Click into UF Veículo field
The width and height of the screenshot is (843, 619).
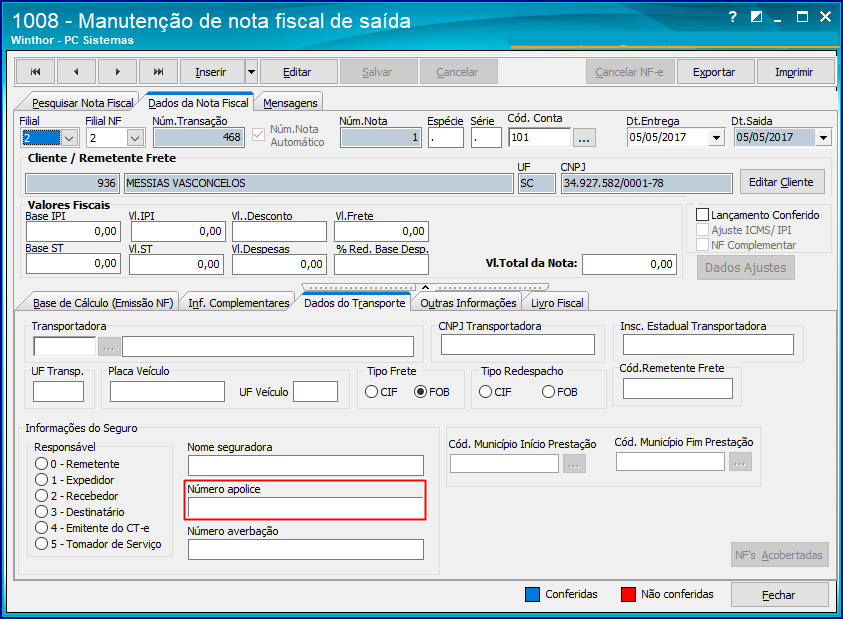315,392
